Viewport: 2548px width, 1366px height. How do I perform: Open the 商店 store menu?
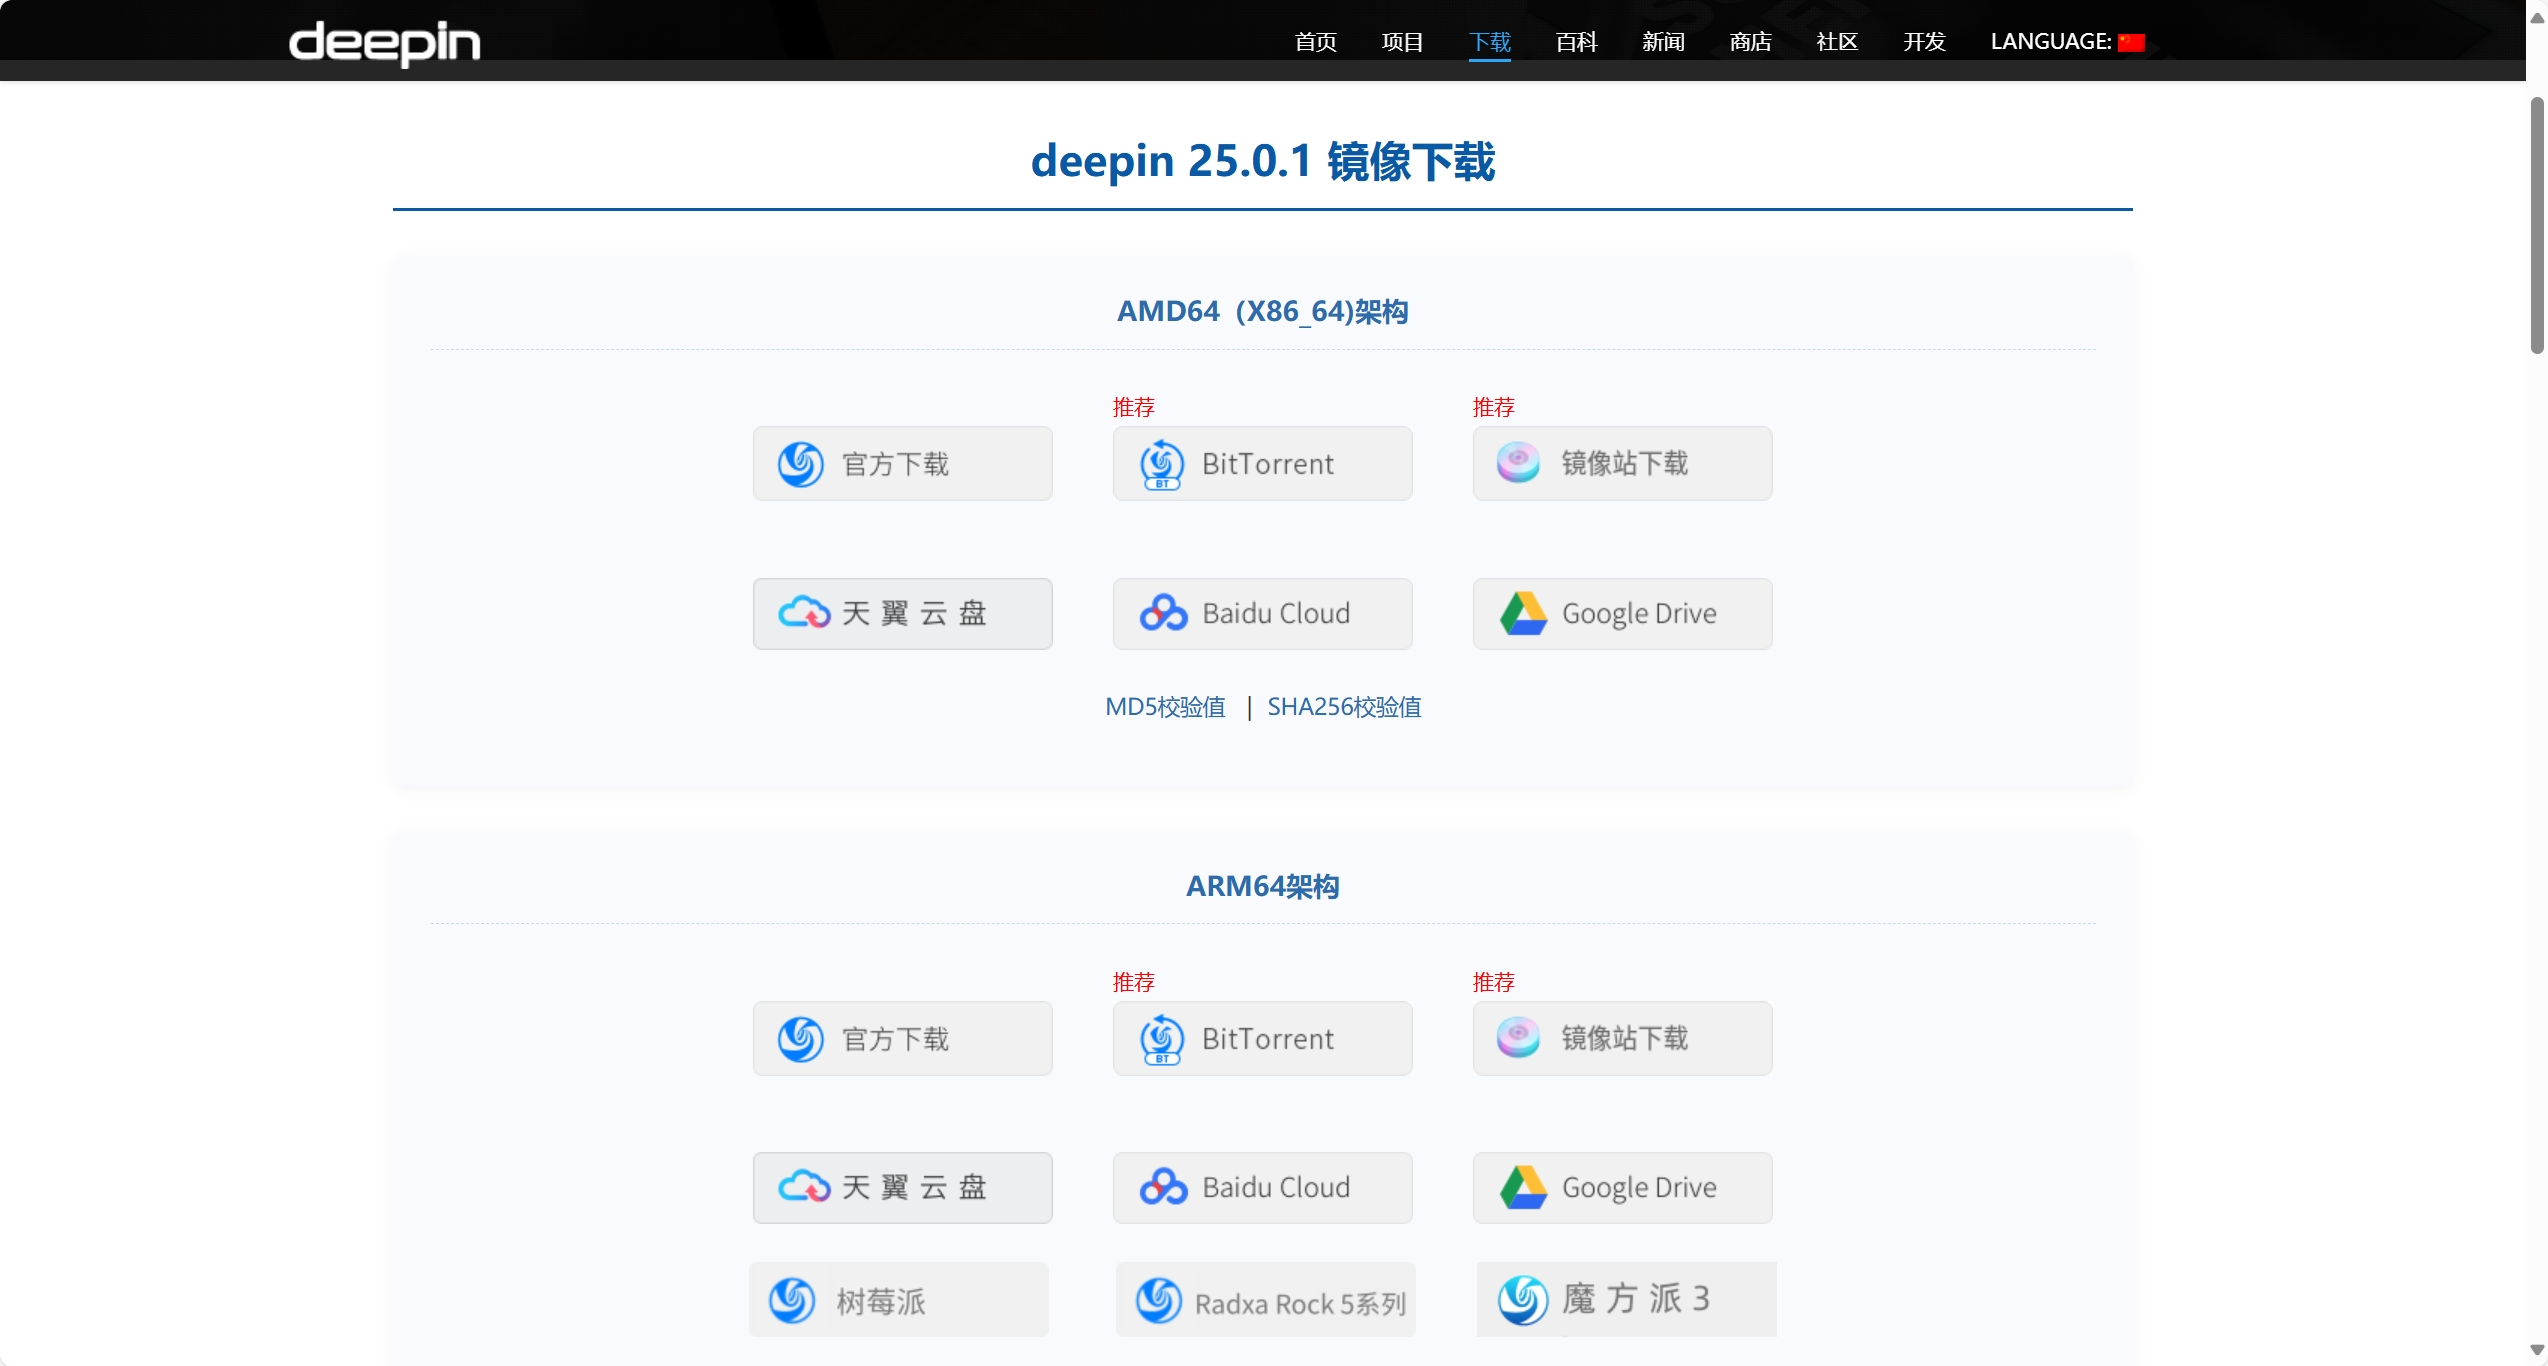[x=1749, y=41]
